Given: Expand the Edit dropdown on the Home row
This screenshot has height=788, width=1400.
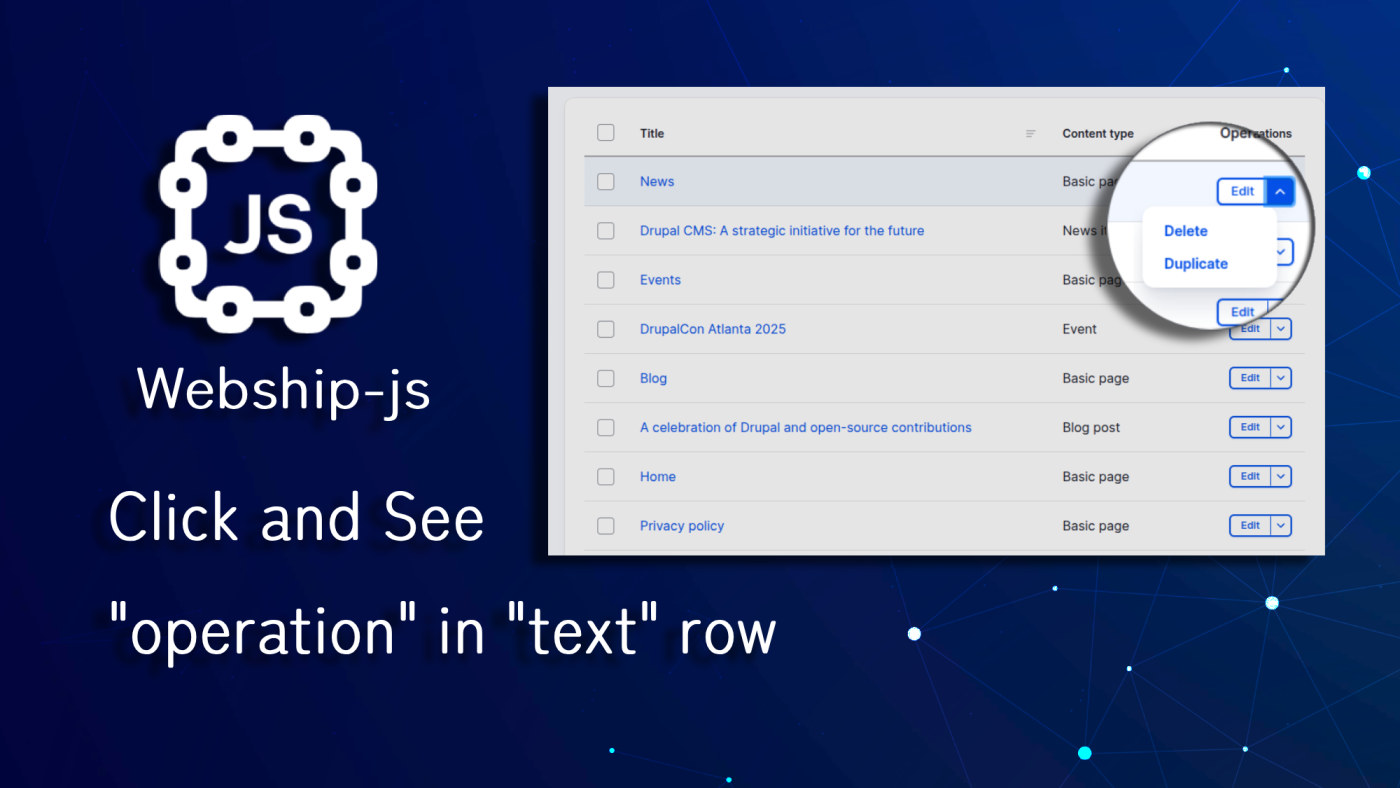Looking at the screenshot, I should tap(1280, 476).
